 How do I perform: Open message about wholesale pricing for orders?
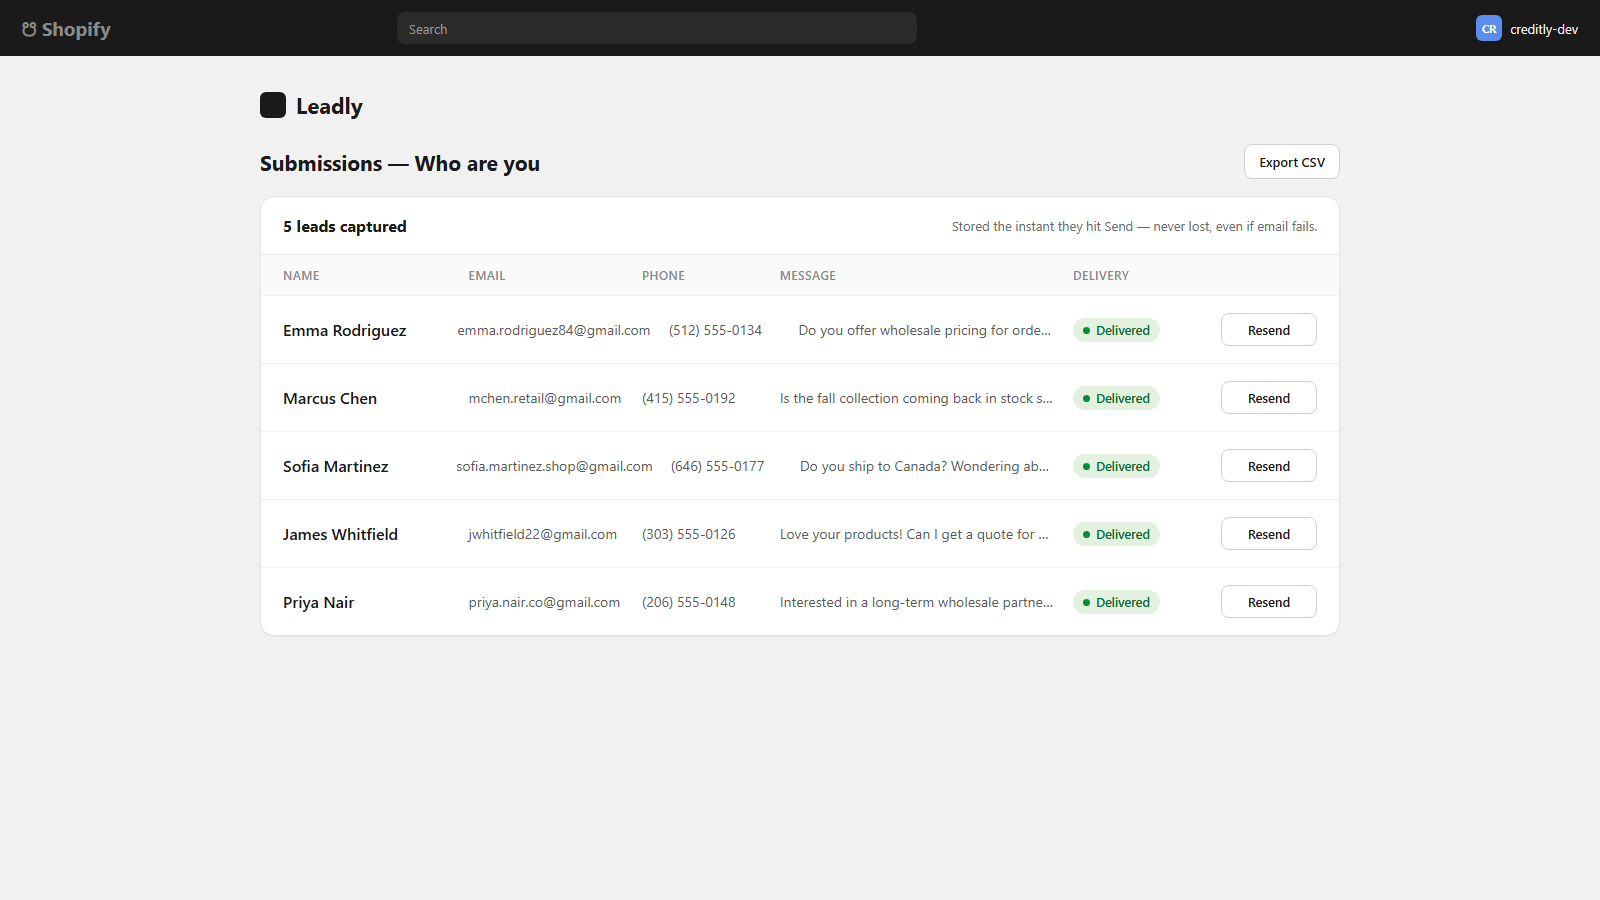(925, 331)
